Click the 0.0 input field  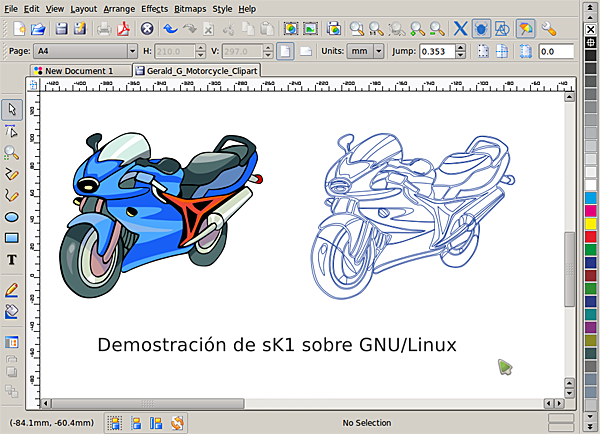[556, 51]
